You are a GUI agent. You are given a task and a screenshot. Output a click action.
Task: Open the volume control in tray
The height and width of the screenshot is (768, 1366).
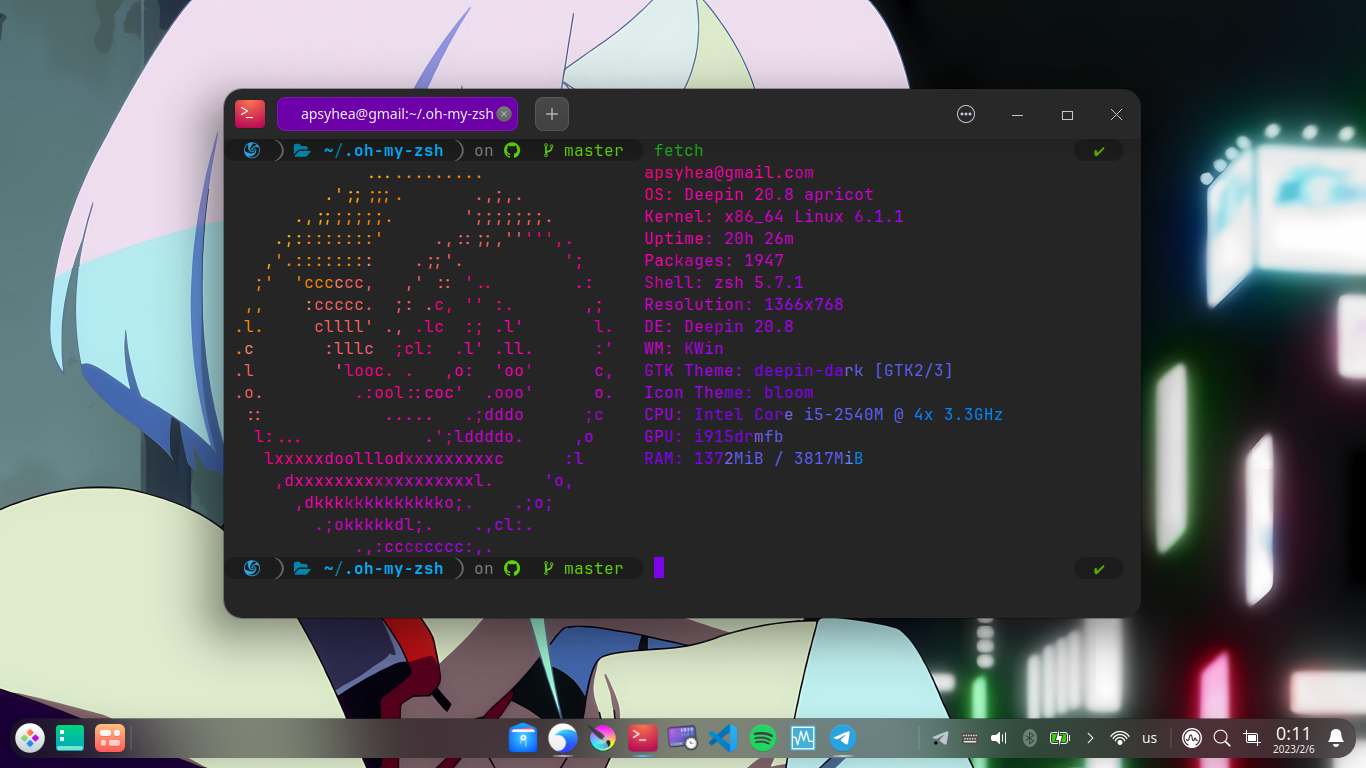pos(998,738)
